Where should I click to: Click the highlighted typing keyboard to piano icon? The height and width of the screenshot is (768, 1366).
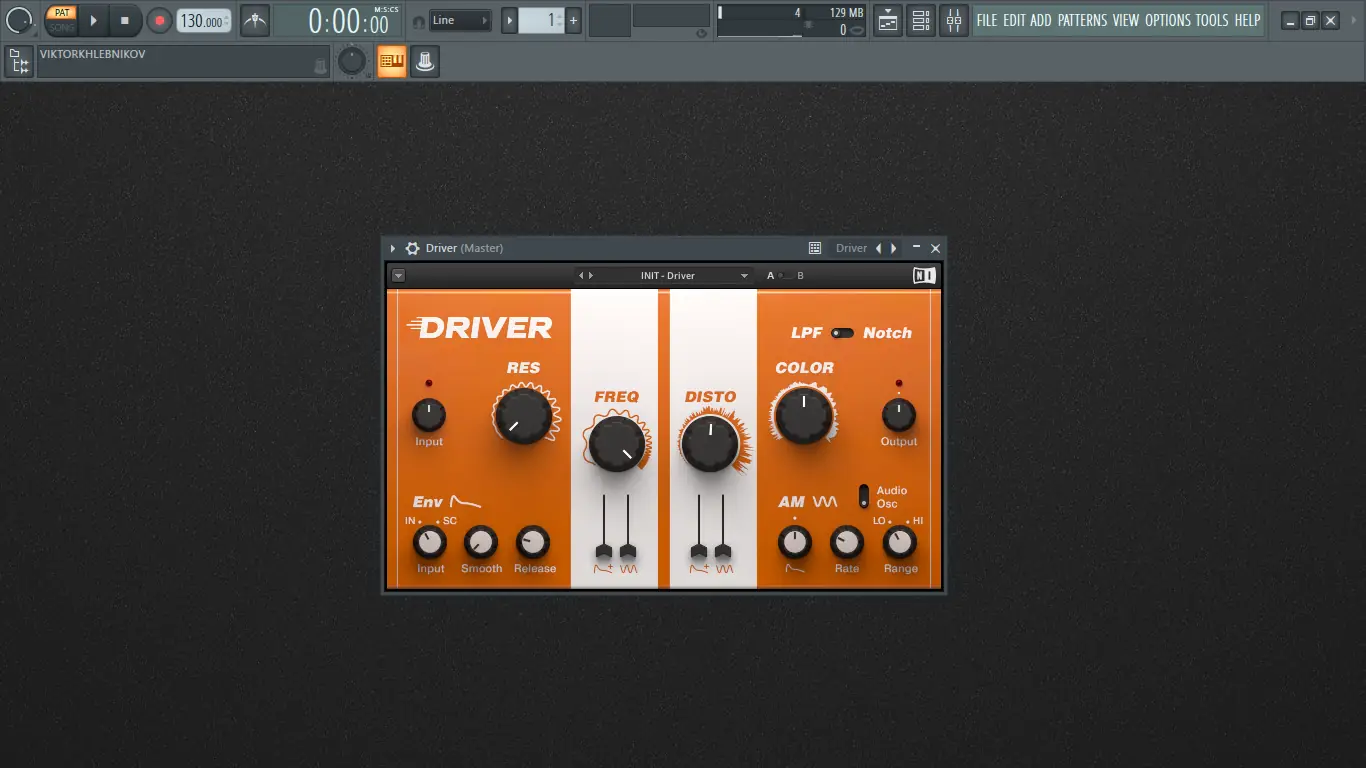(x=392, y=62)
